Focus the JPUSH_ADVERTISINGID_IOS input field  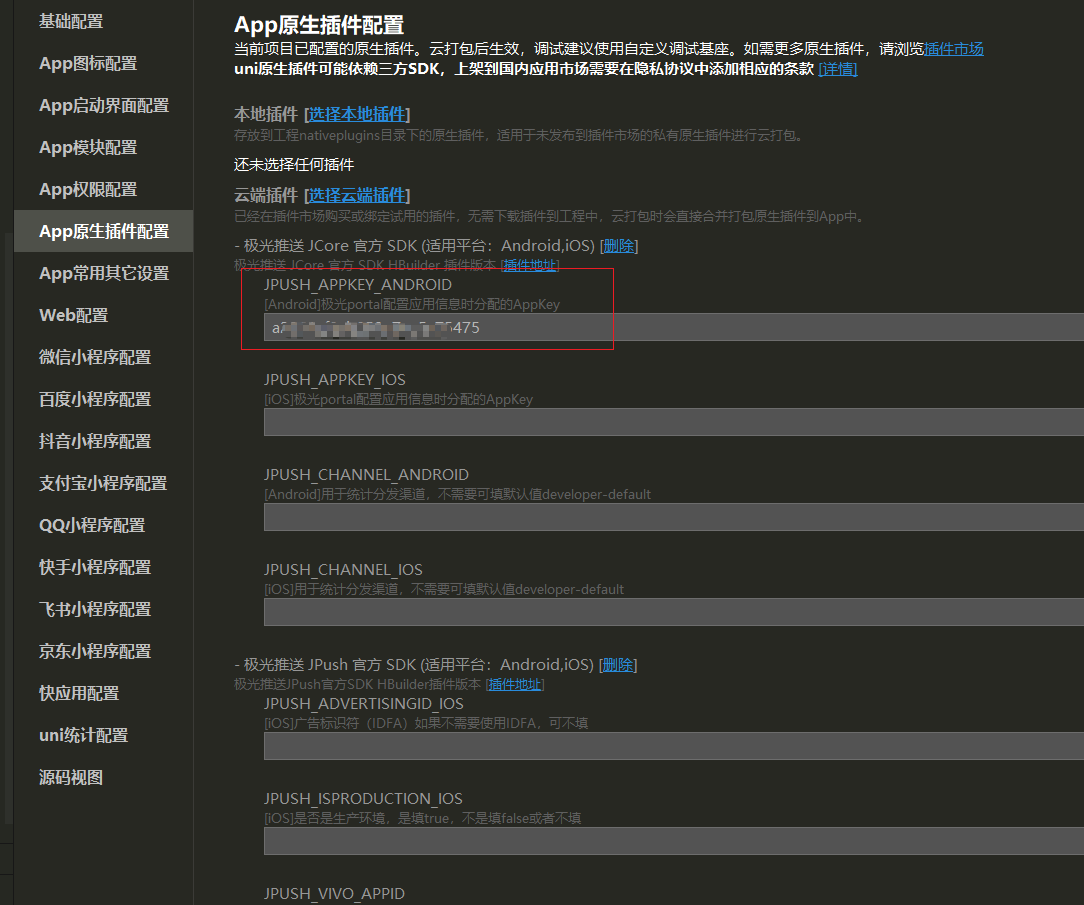pos(673,746)
